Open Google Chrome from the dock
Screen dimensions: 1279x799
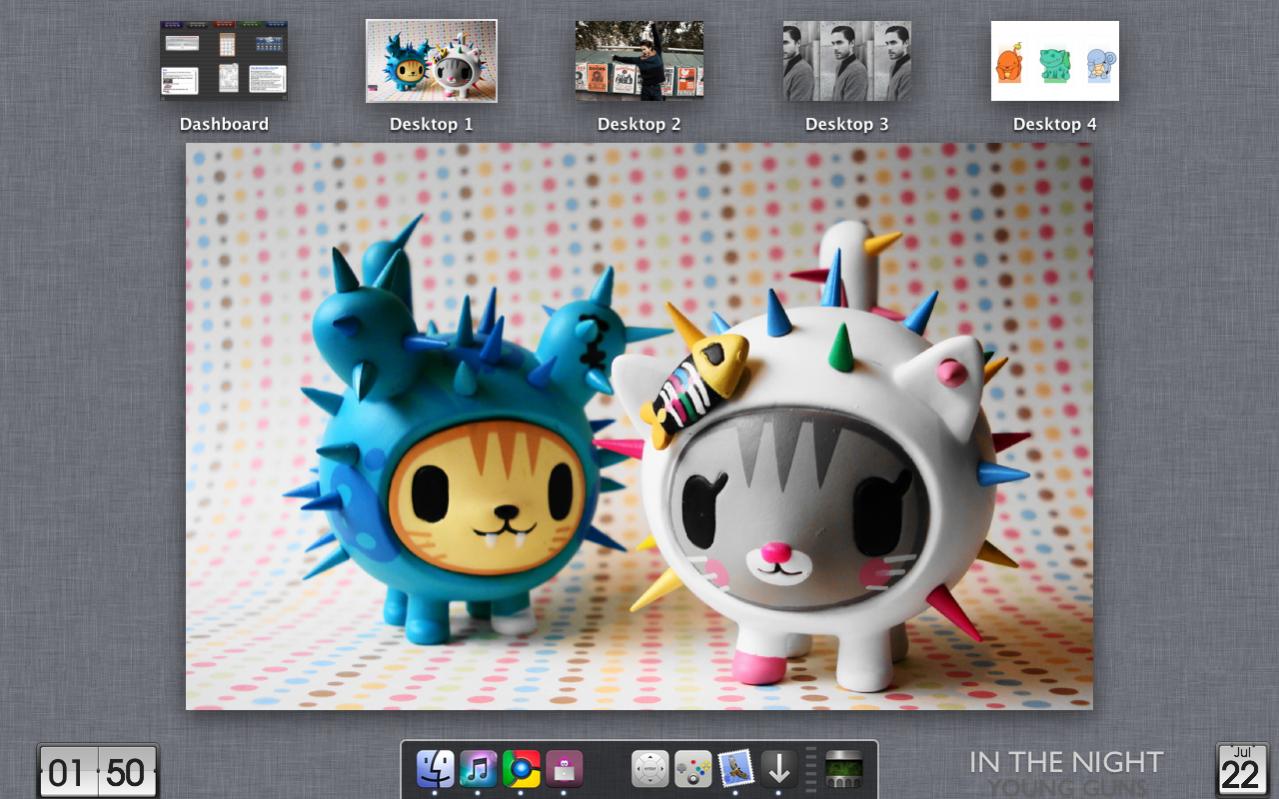(521, 769)
